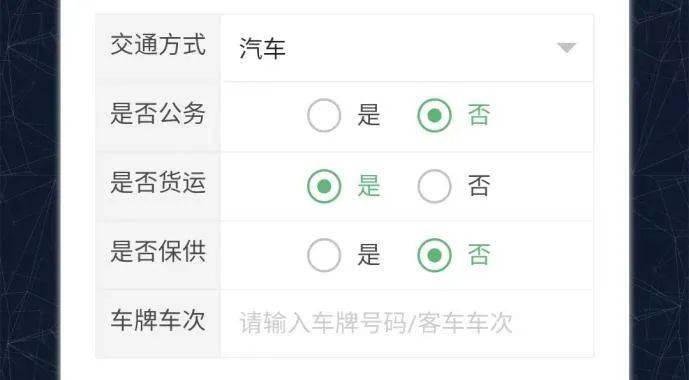Click the 交通方式 row label

pyautogui.click(x=158, y=45)
